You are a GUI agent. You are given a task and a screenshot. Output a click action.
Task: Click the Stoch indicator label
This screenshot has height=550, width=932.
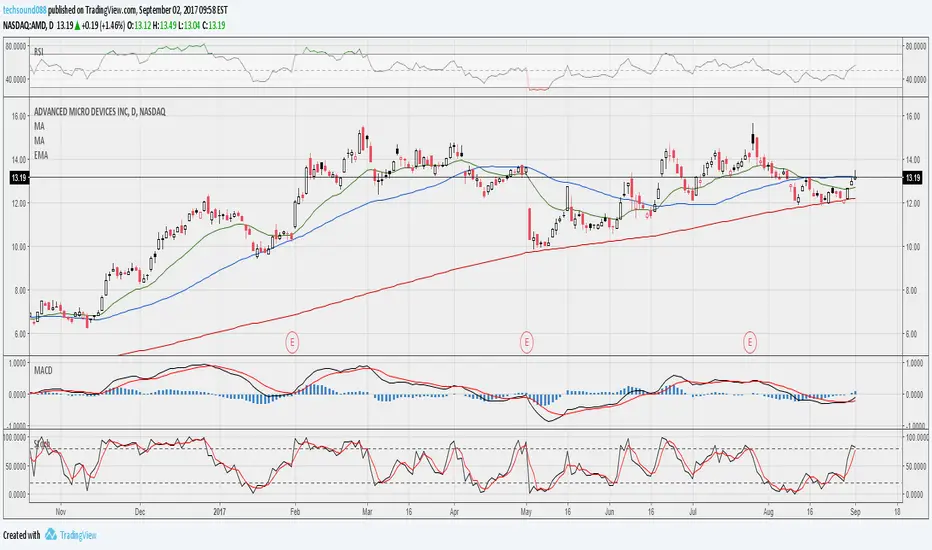tap(42, 444)
